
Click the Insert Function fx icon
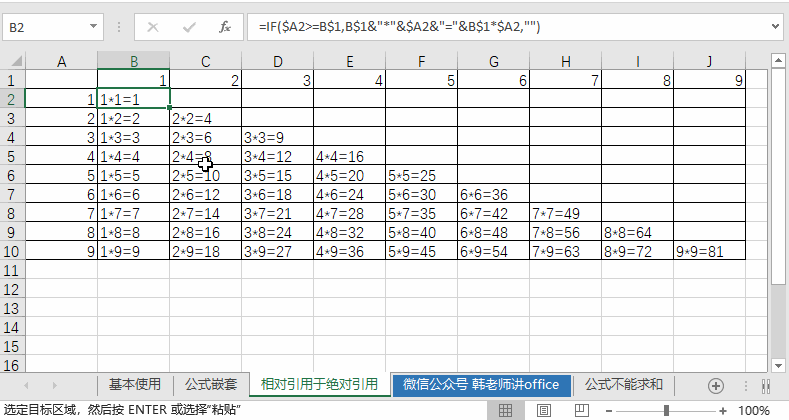pyautogui.click(x=225, y=27)
